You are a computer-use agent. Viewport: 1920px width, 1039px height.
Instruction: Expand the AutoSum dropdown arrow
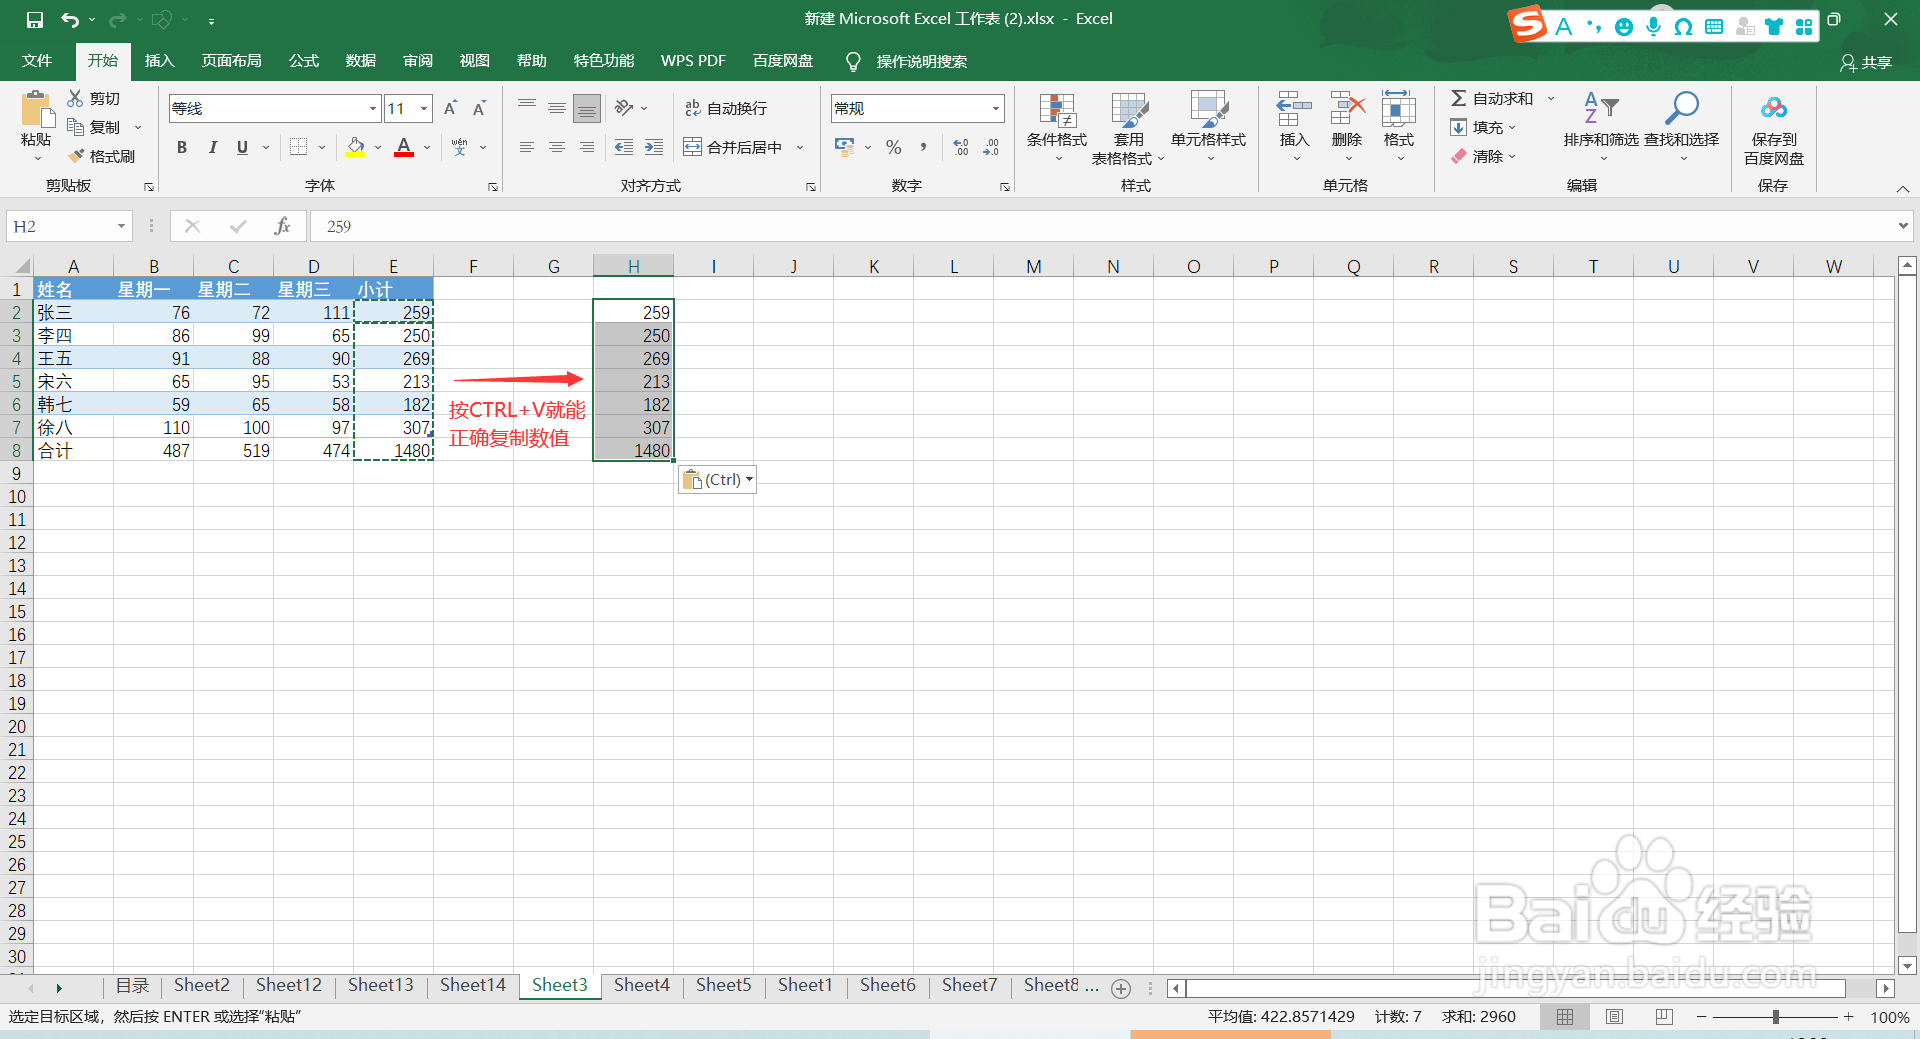1551,98
